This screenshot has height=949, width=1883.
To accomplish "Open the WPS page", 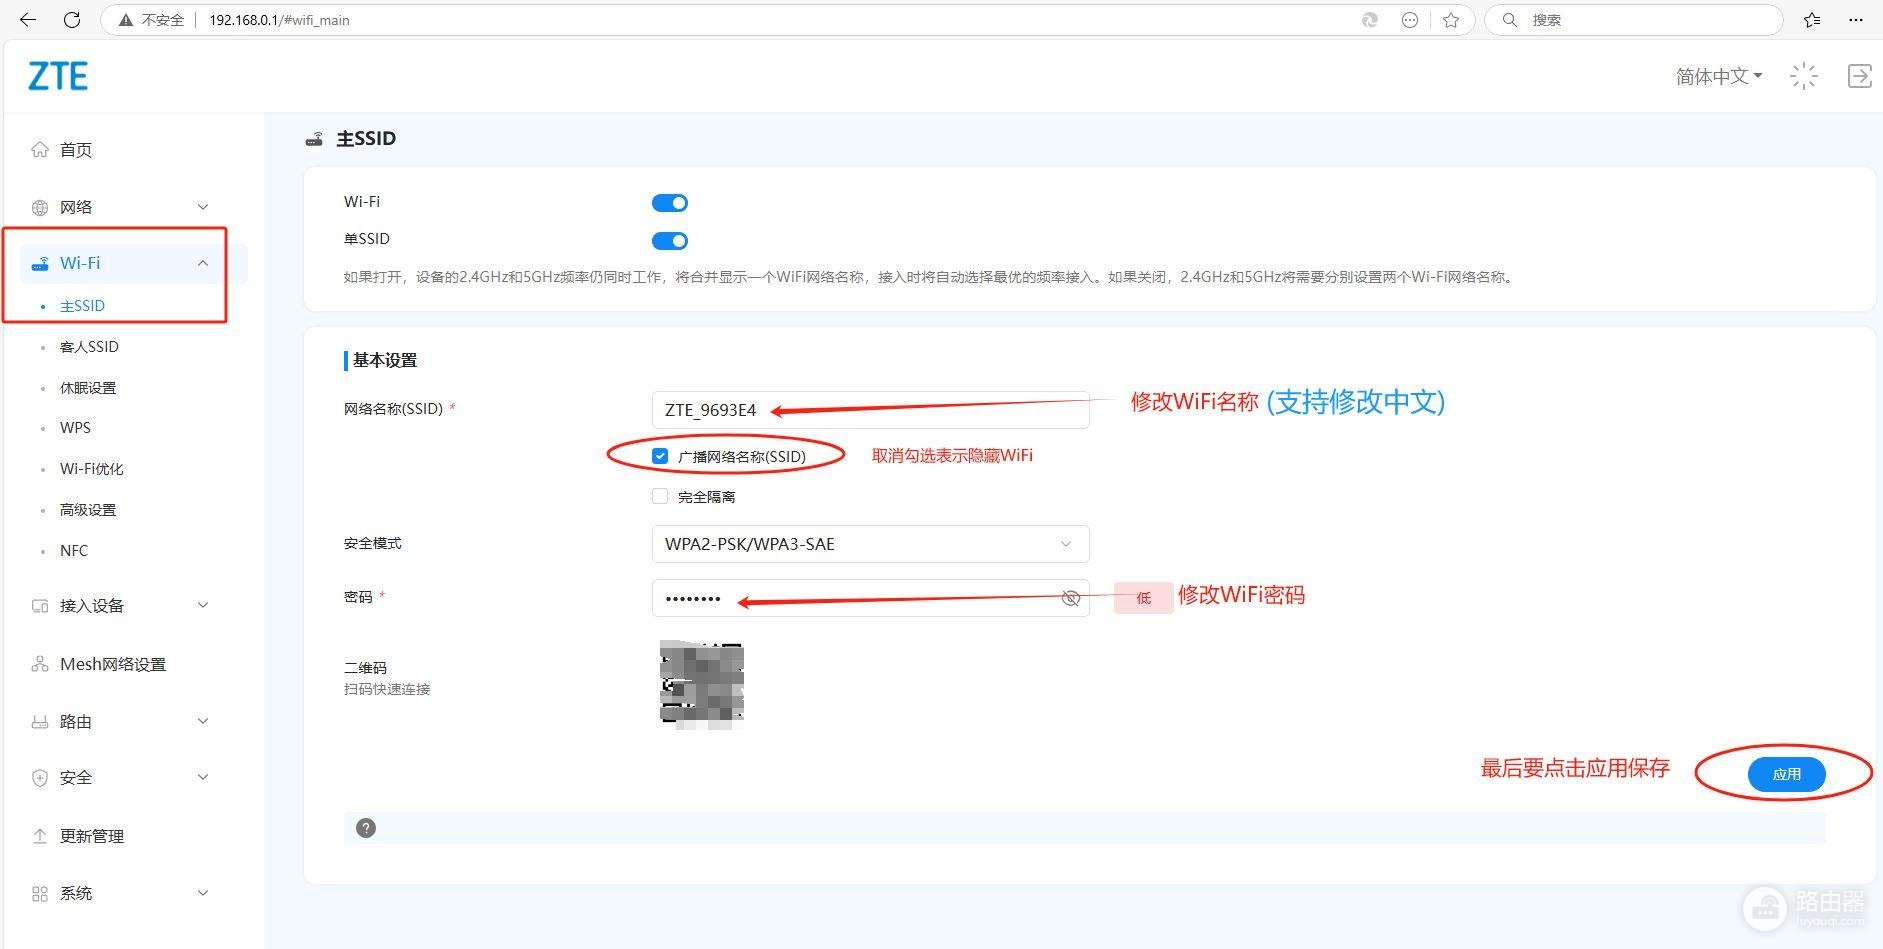I will click(x=75, y=428).
